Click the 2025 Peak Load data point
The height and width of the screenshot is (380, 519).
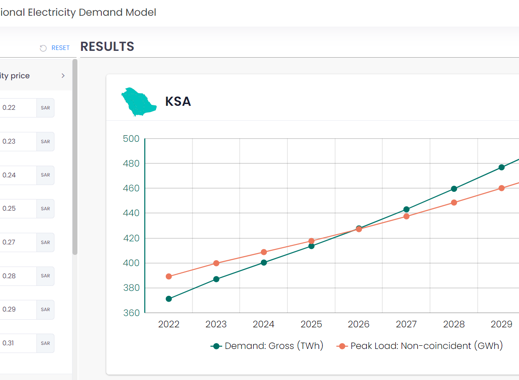[x=311, y=241]
